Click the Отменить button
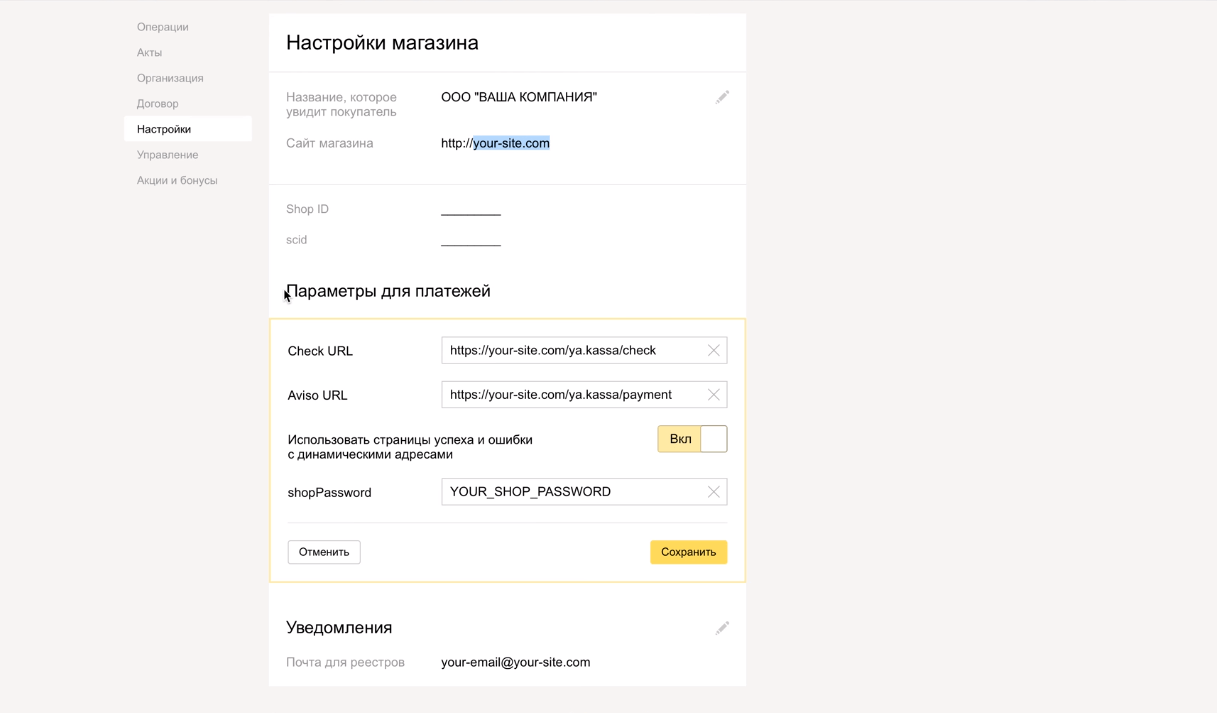Viewport: 1217px width, 713px height. pos(324,552)
